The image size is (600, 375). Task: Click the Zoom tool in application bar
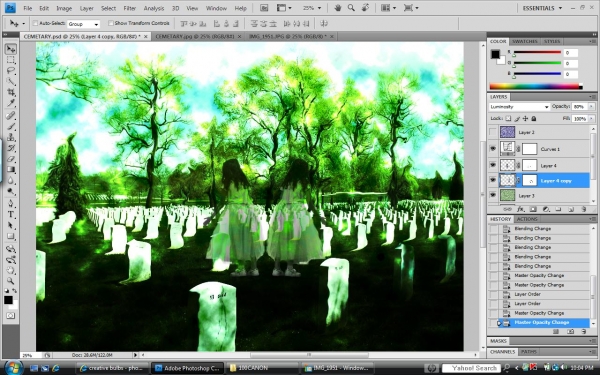(351, 8)
